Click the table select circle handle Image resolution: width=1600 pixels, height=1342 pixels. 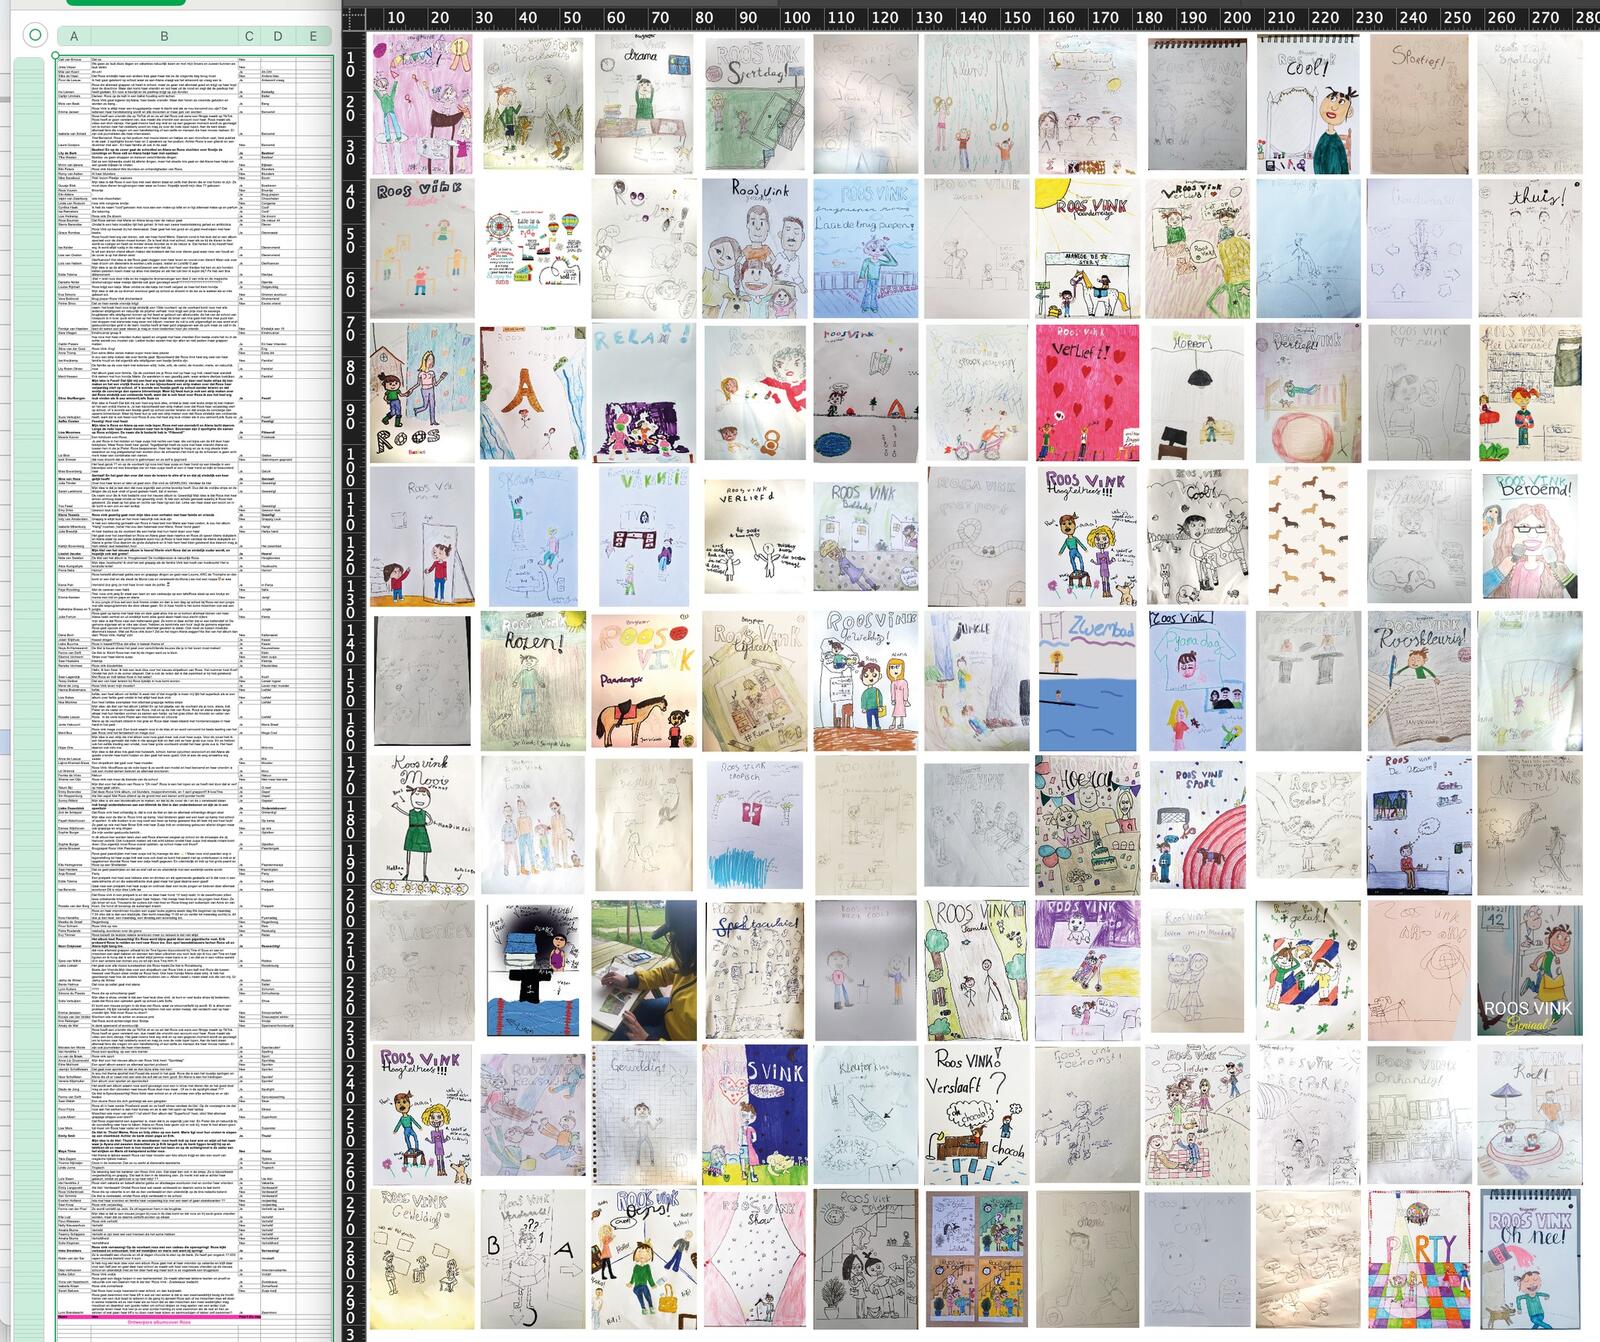click(x=35, y=36)
